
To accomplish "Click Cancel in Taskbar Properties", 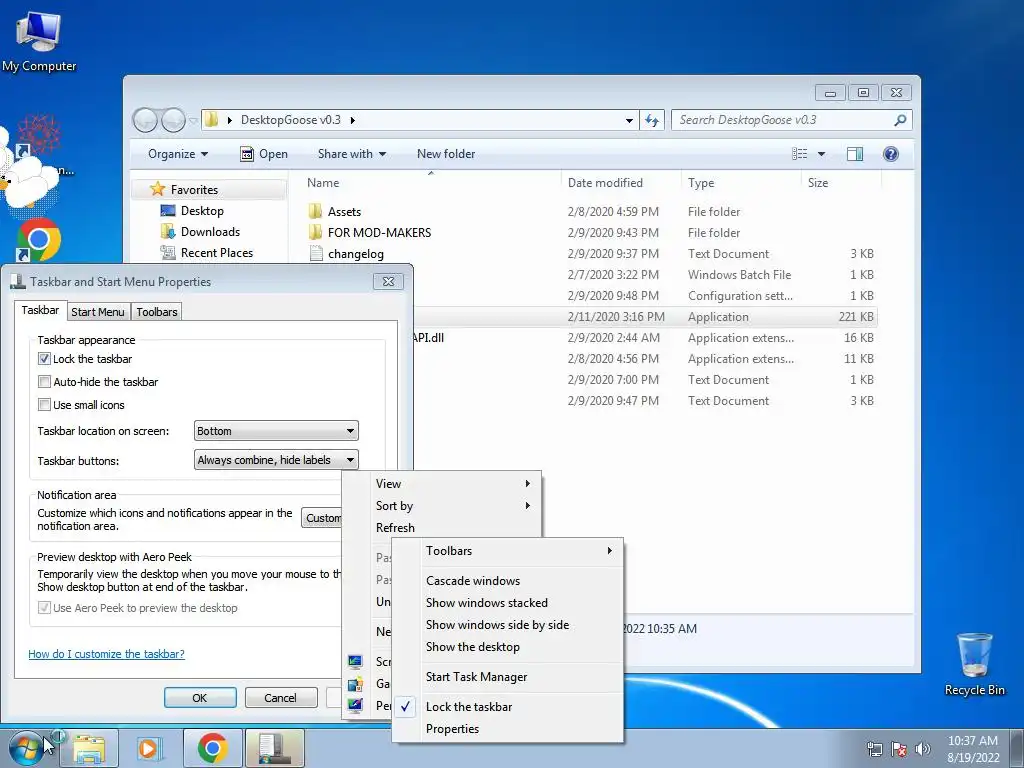I will 280,697.
